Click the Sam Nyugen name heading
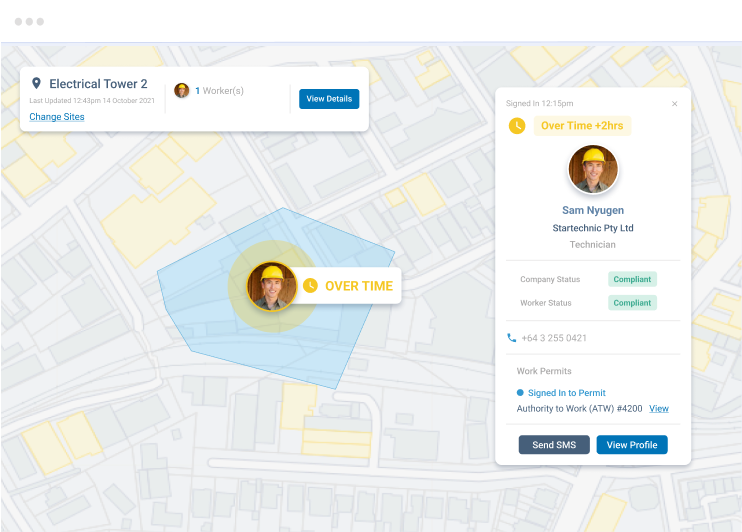 pos(593,210)
